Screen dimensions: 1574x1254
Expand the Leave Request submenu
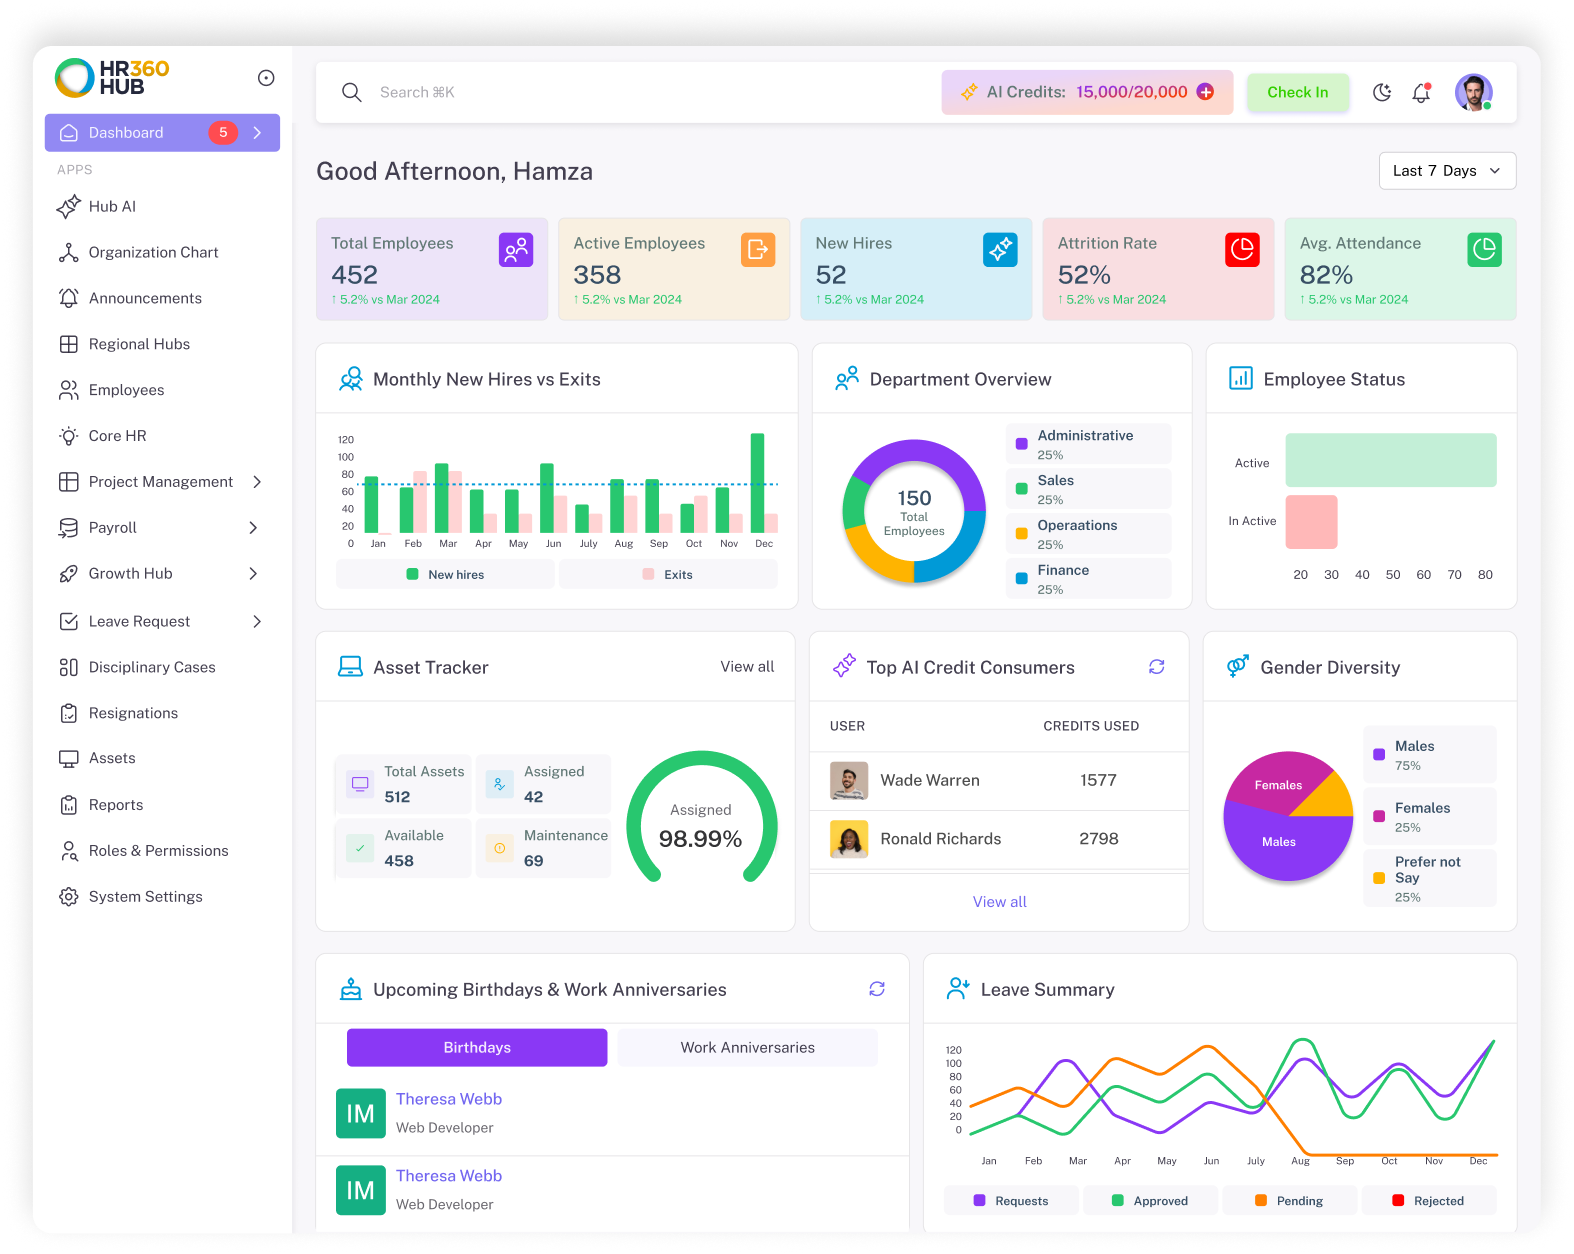coord(257,622)
